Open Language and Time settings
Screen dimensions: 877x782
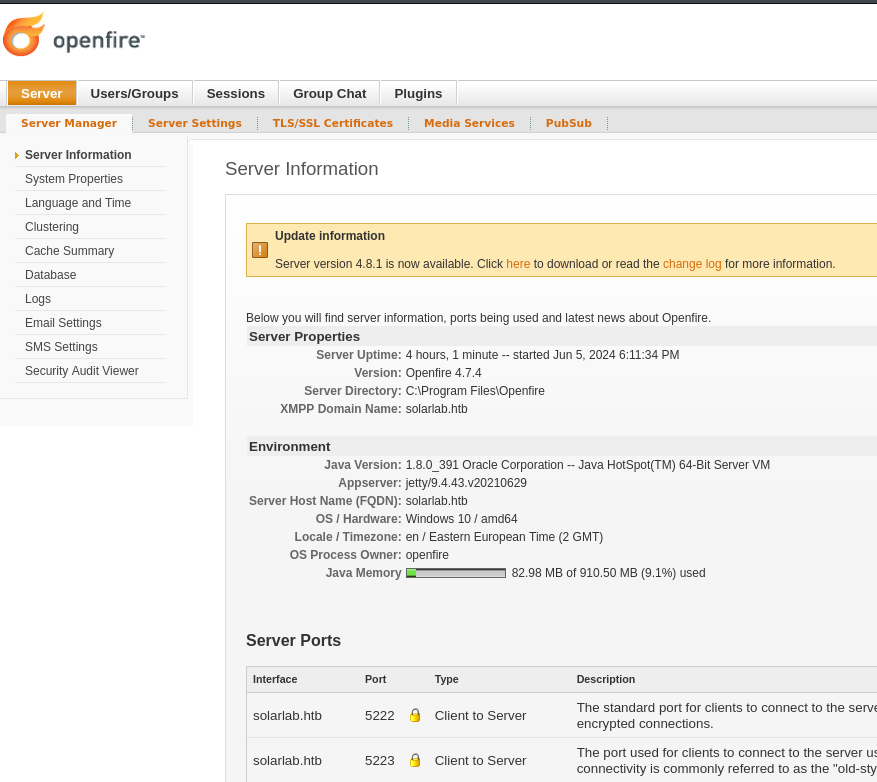point(78,203)
